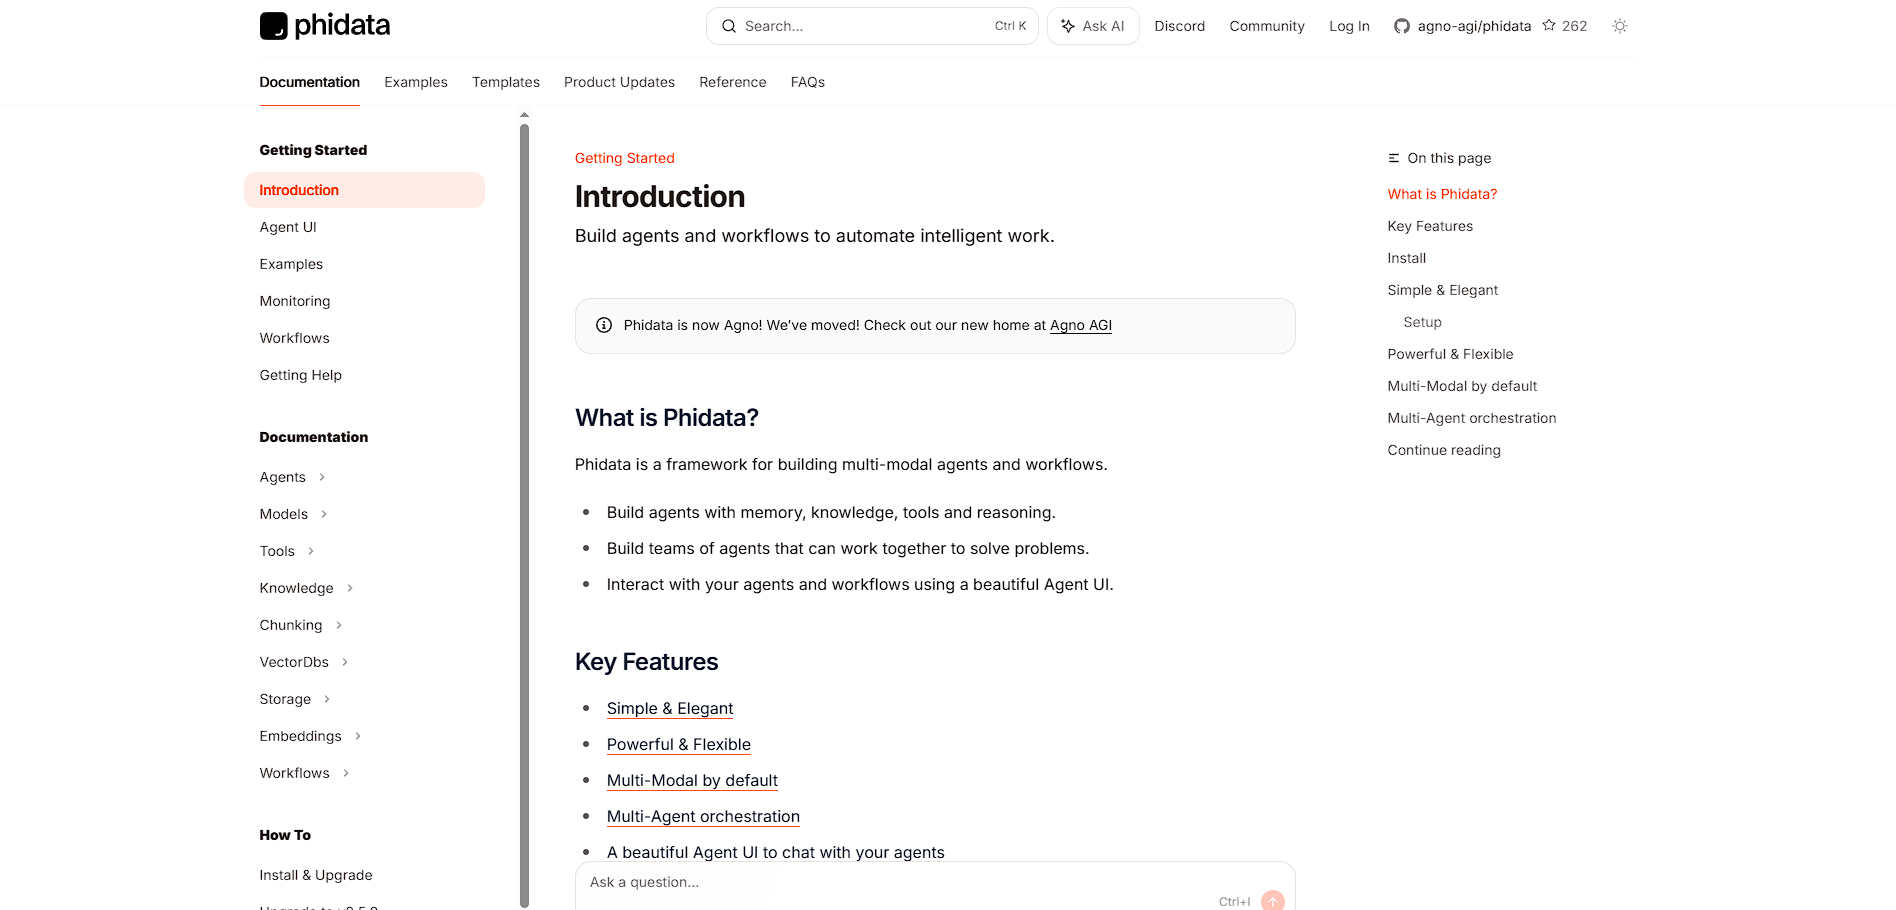Viewport: 1896px width, 910px height.
Task: Expand the Knowledge sidebar section
Action: tap(350, 589)
